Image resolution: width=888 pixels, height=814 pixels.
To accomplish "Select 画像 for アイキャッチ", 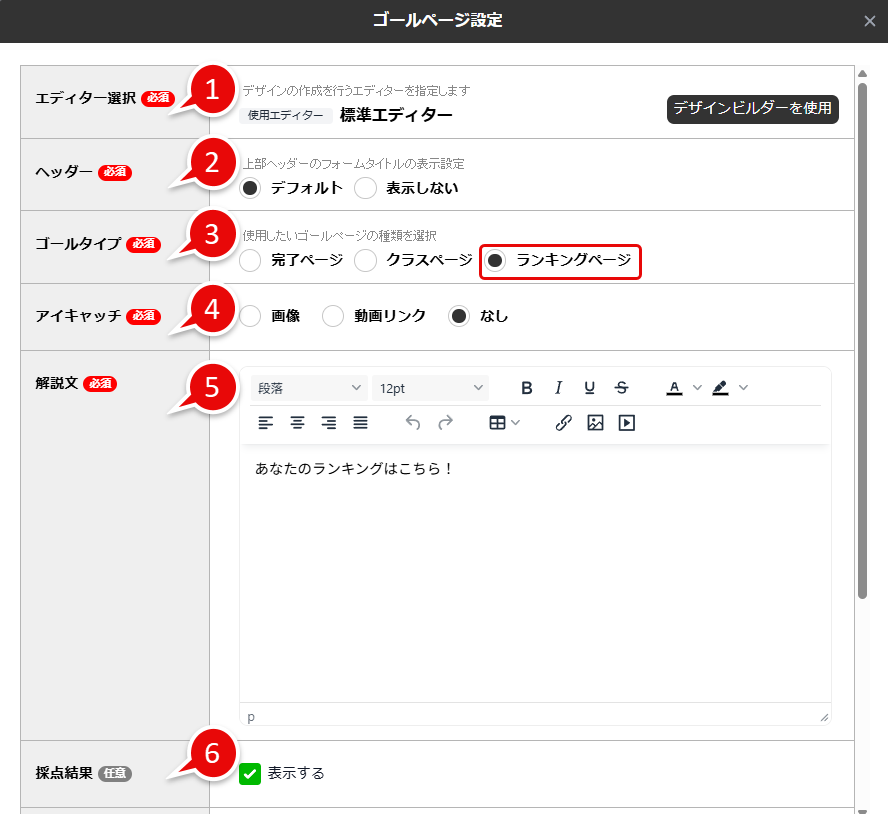I will coord(250,316).
